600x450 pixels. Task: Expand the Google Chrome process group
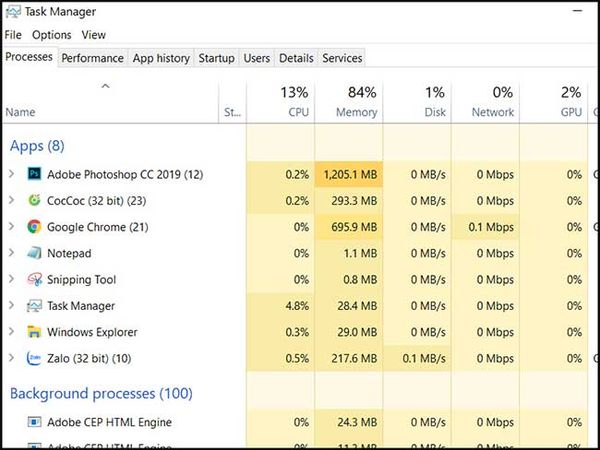pos(11,227)
